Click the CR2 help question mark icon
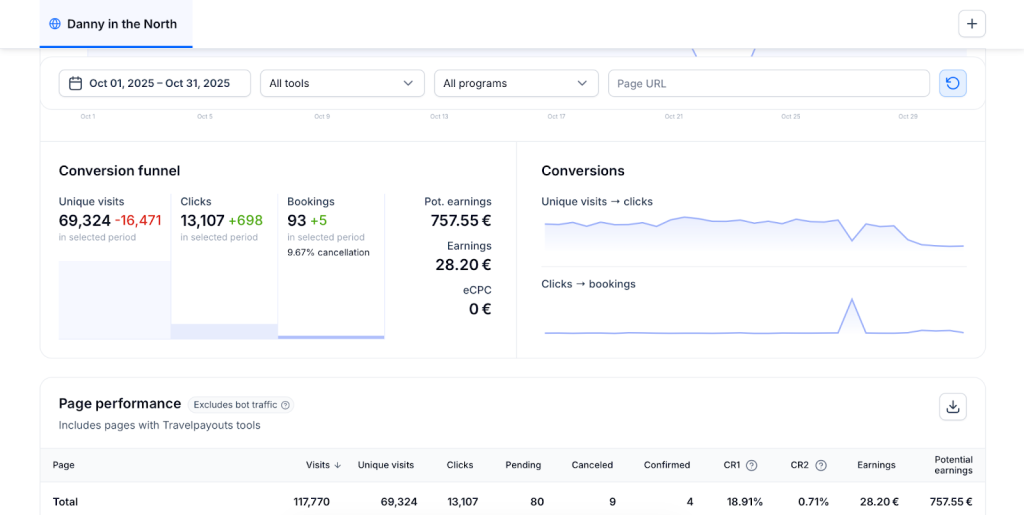 pyautogui.click(x=821, y=465)
